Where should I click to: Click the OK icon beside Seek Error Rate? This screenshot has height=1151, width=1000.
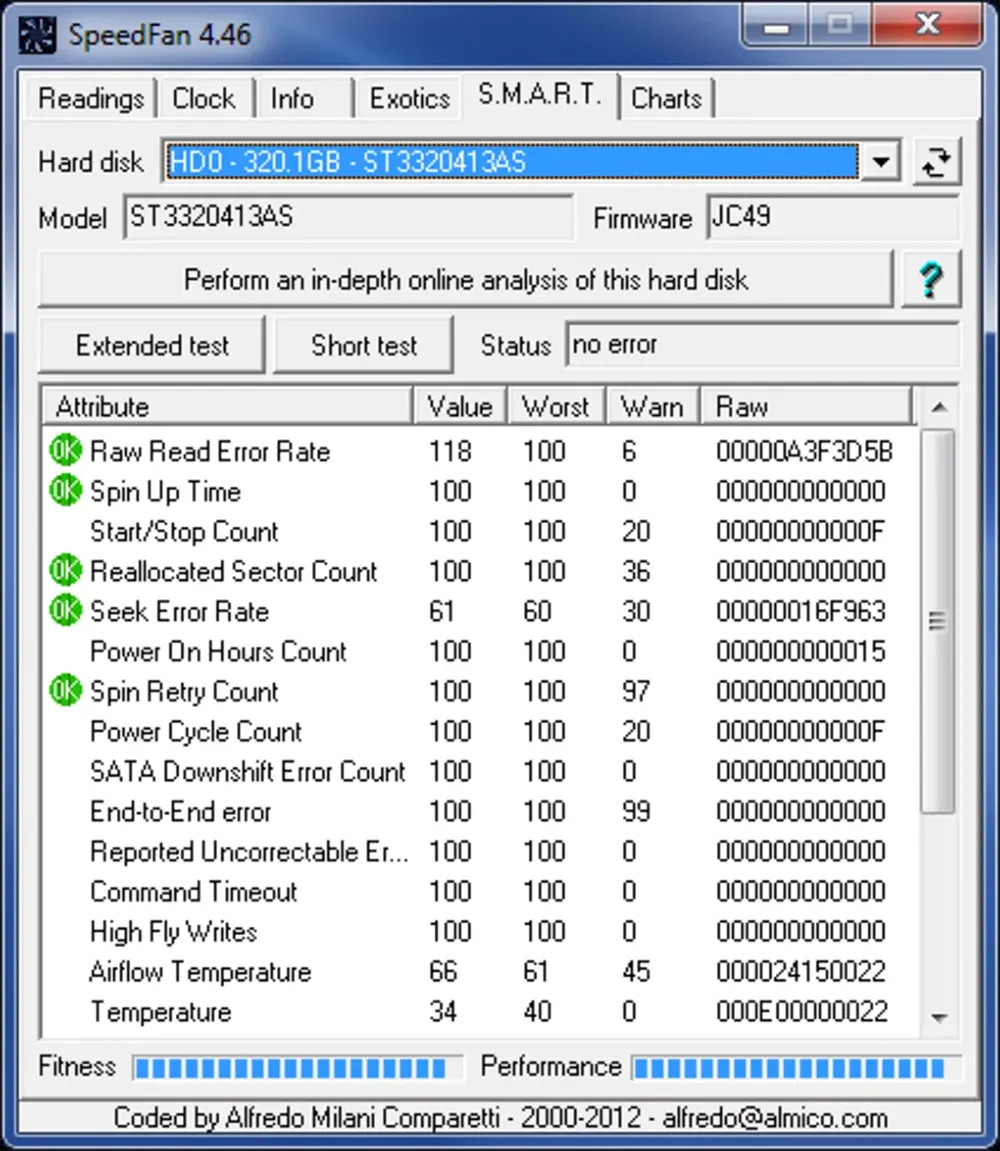pyautogui.click(x=65, y=611)
